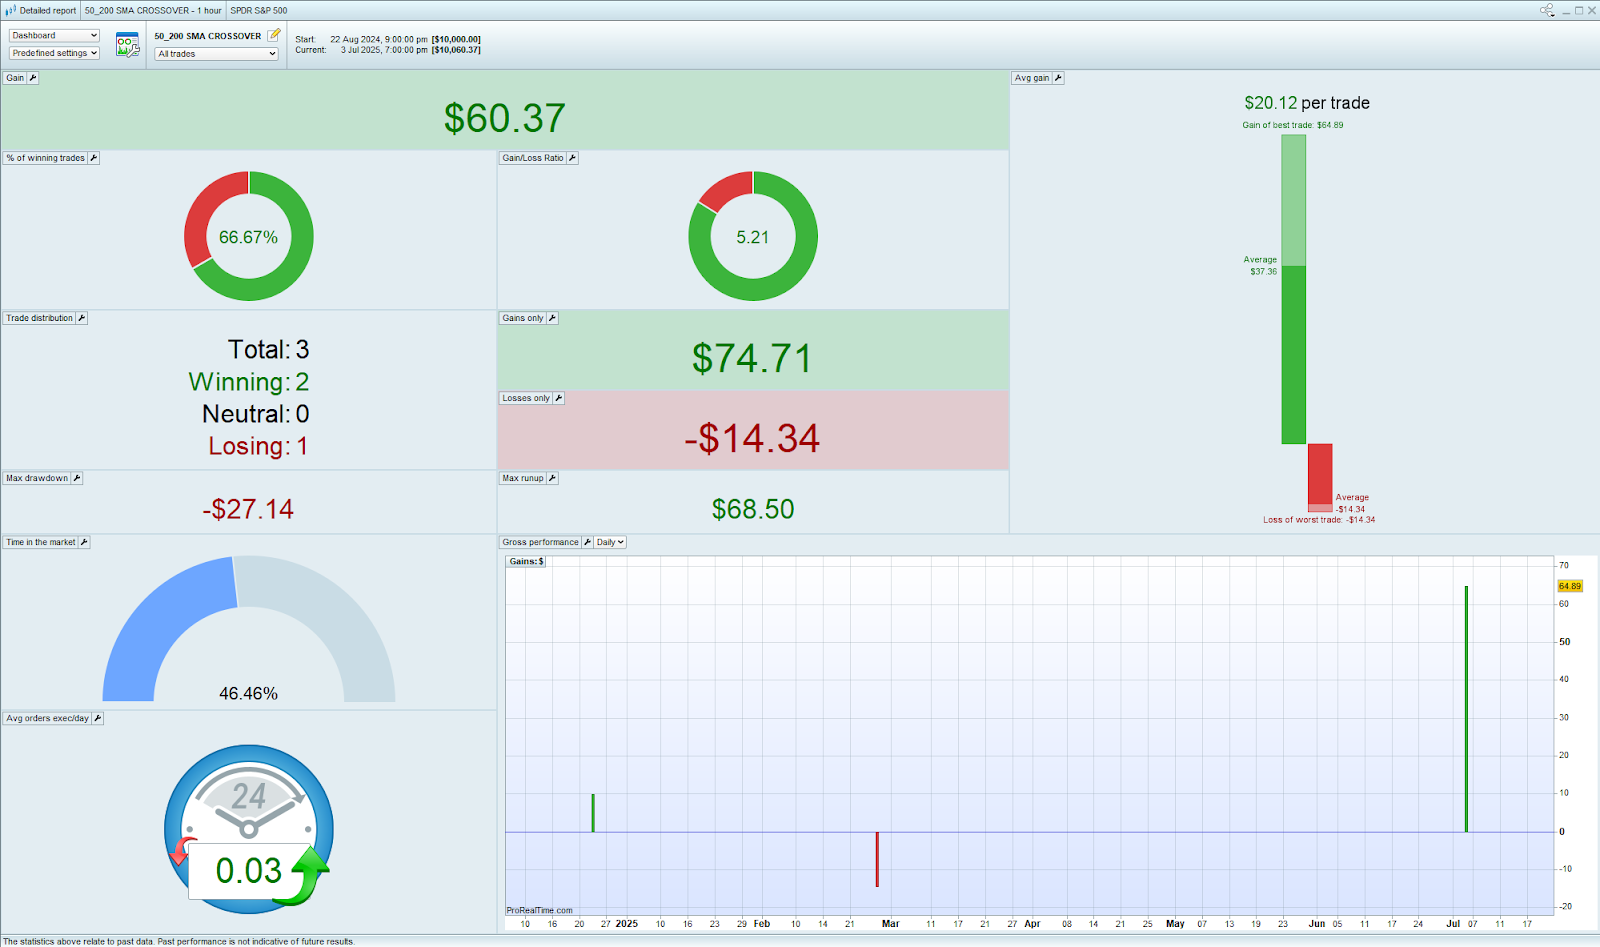The height and width of the screenshot is (947, 1600).
Task: Open Trade distribution widget settings wrench
Action: coord(82,318)
